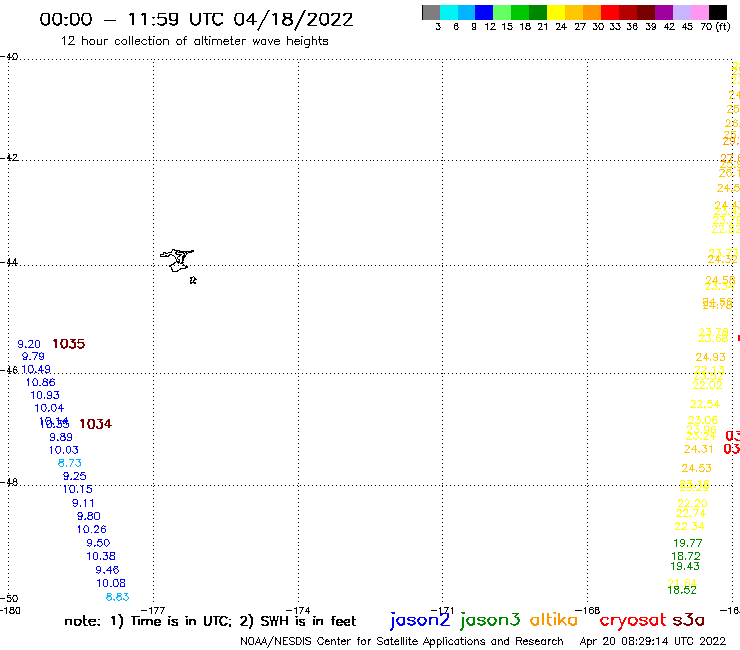This screenshot has height=650, width=740.
Task: Click the '12 hour collection' subtitle
Action: 194,41
